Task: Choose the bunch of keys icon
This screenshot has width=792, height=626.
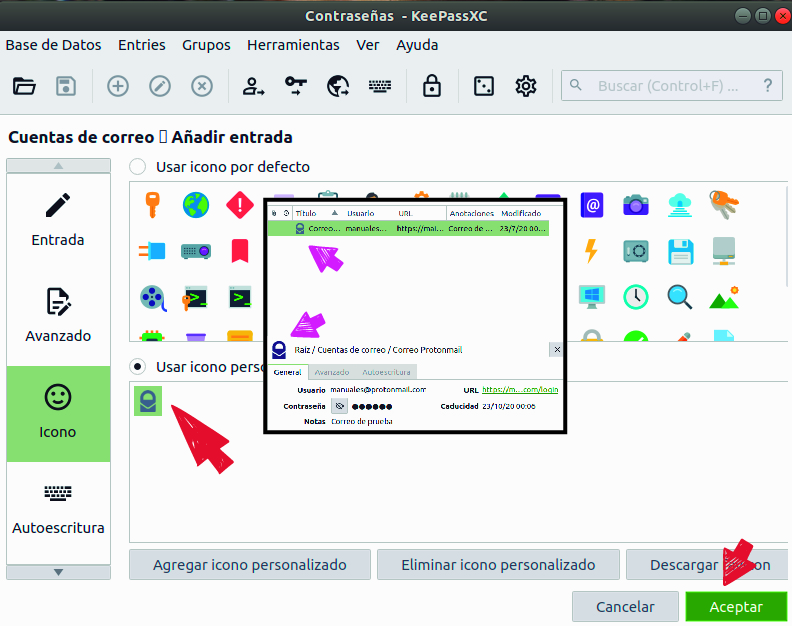Action: point(724,205)
